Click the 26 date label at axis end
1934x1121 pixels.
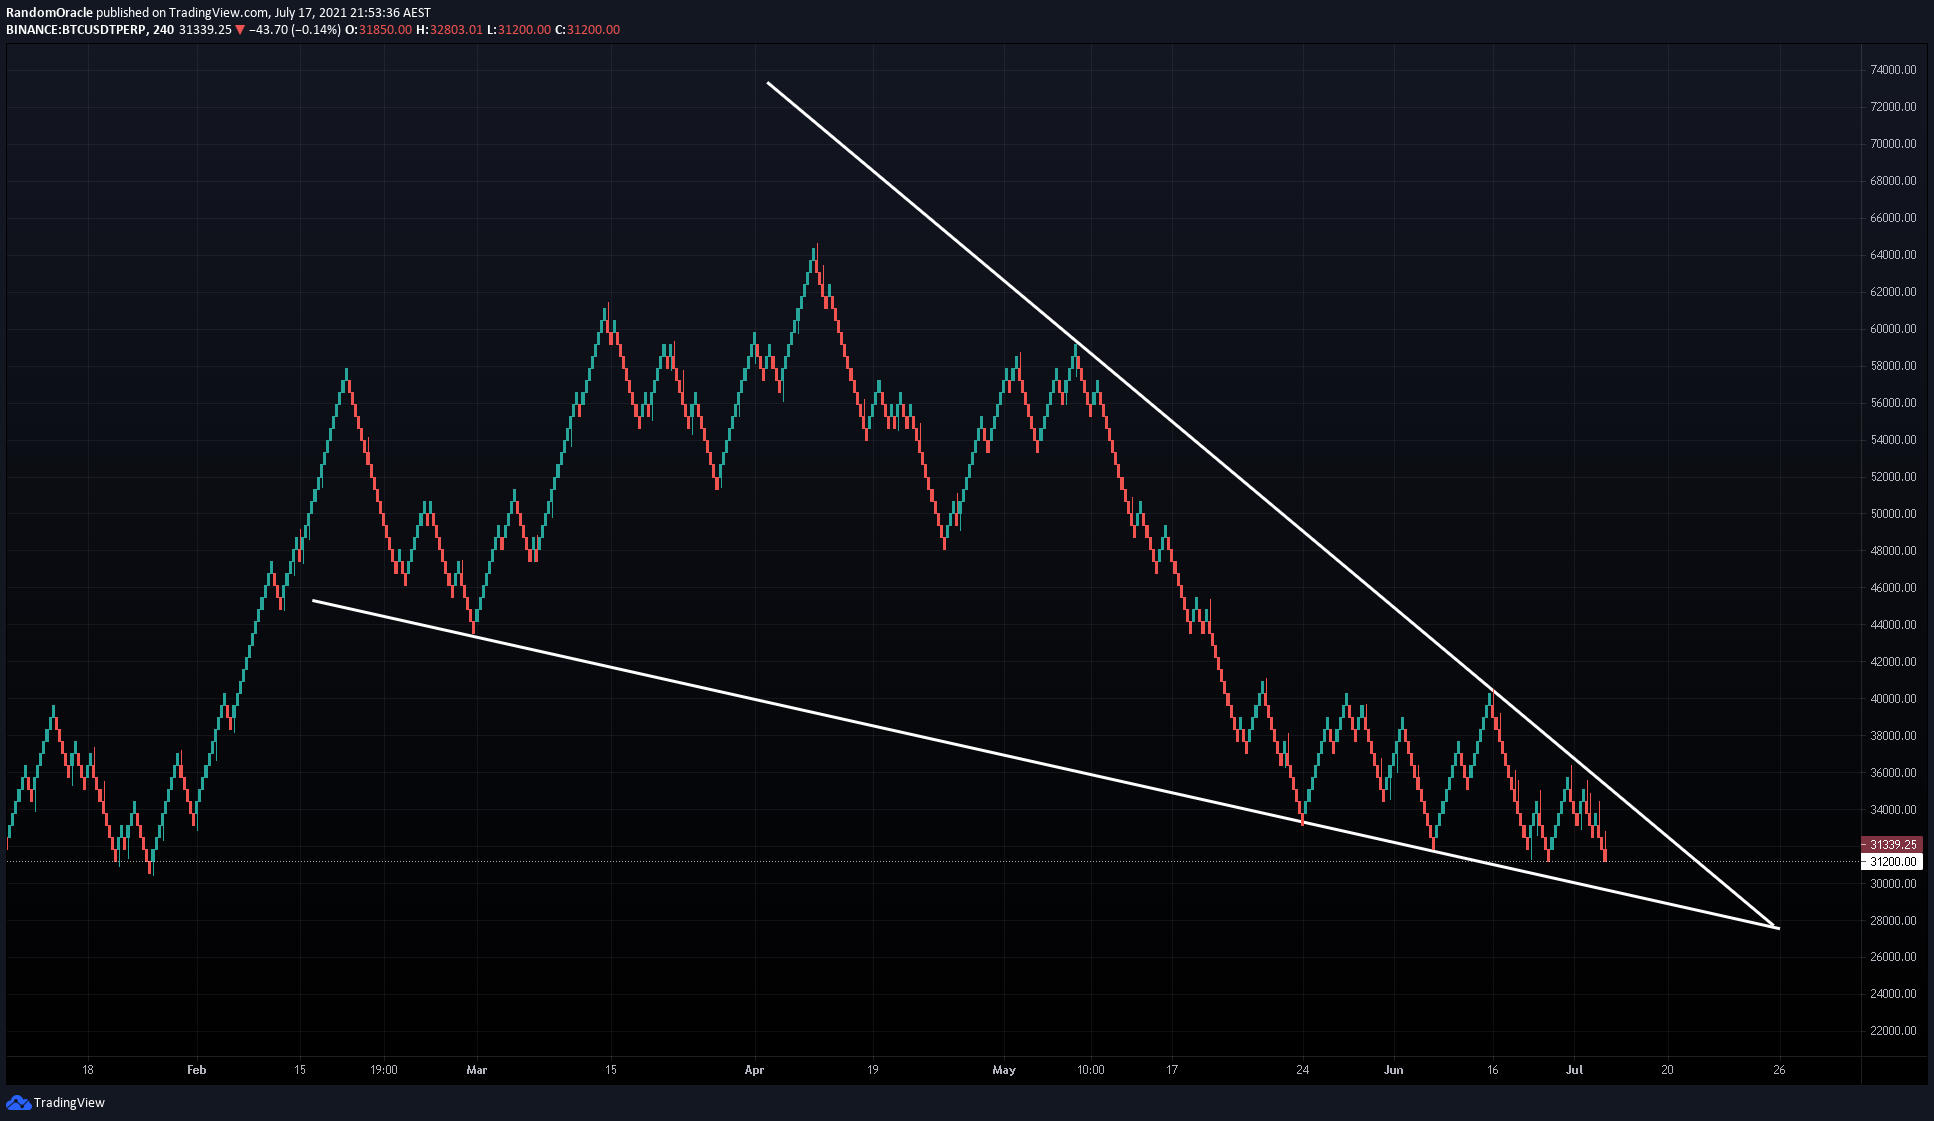(1779, 1070)
